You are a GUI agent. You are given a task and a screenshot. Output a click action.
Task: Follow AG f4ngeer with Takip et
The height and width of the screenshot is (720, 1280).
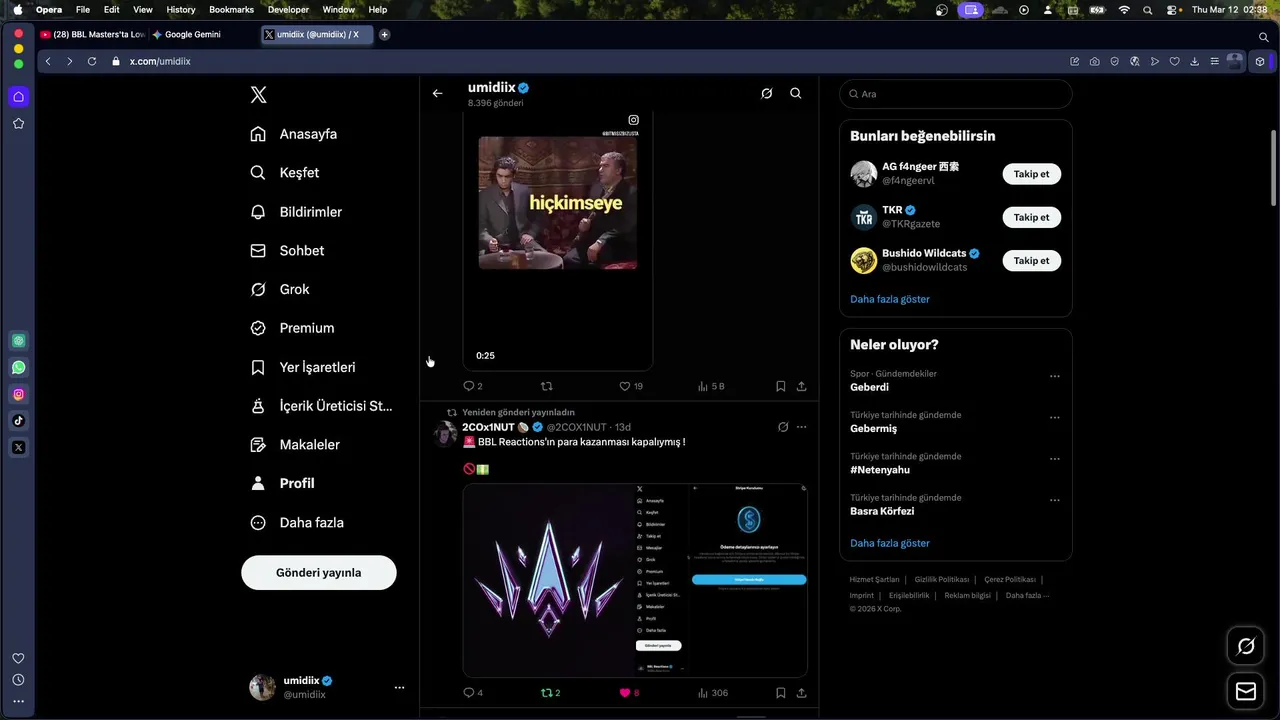click(x=1031, y=174)
